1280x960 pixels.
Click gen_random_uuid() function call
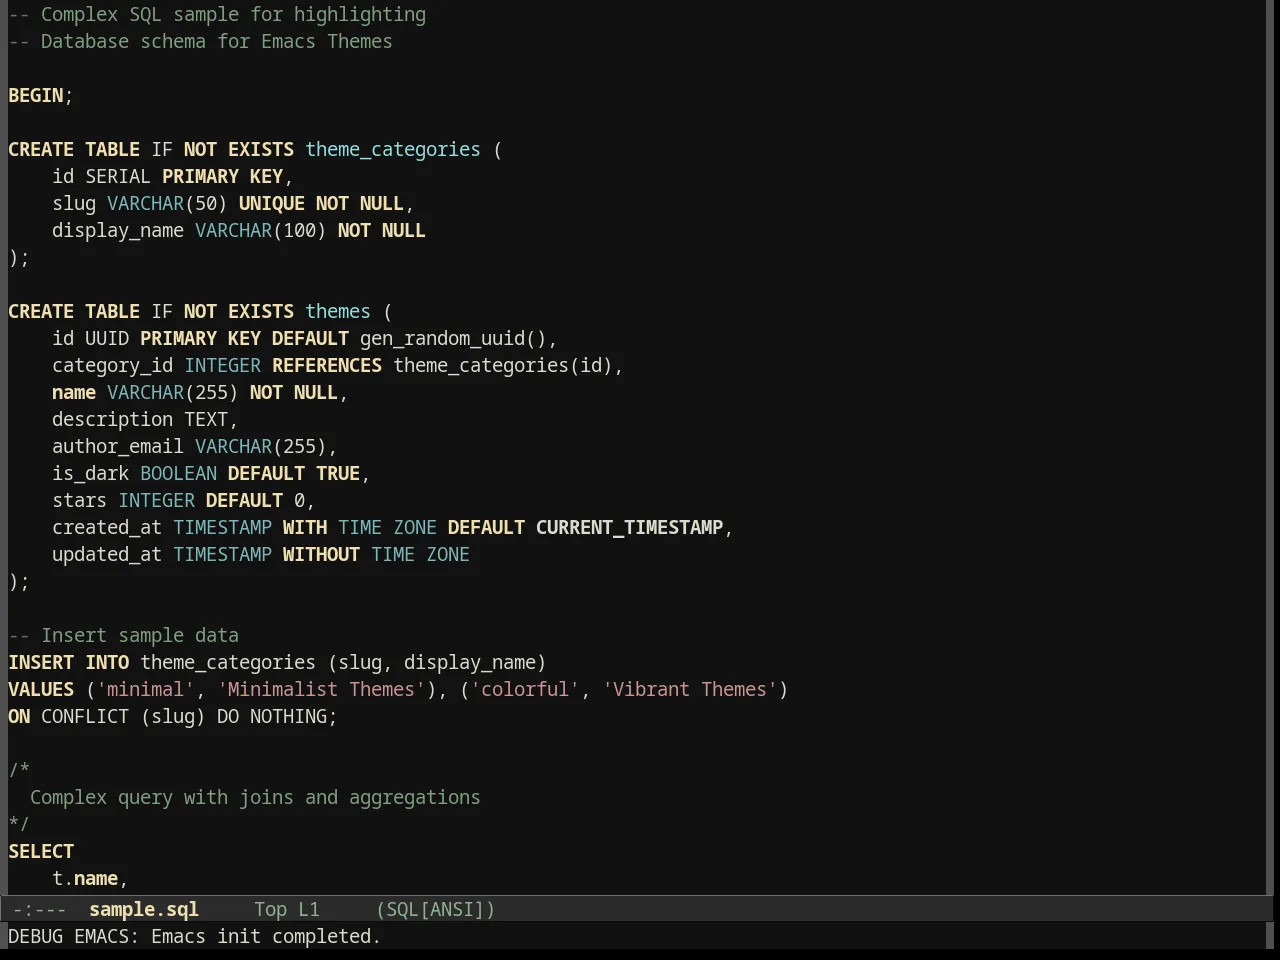pos(453,338)
